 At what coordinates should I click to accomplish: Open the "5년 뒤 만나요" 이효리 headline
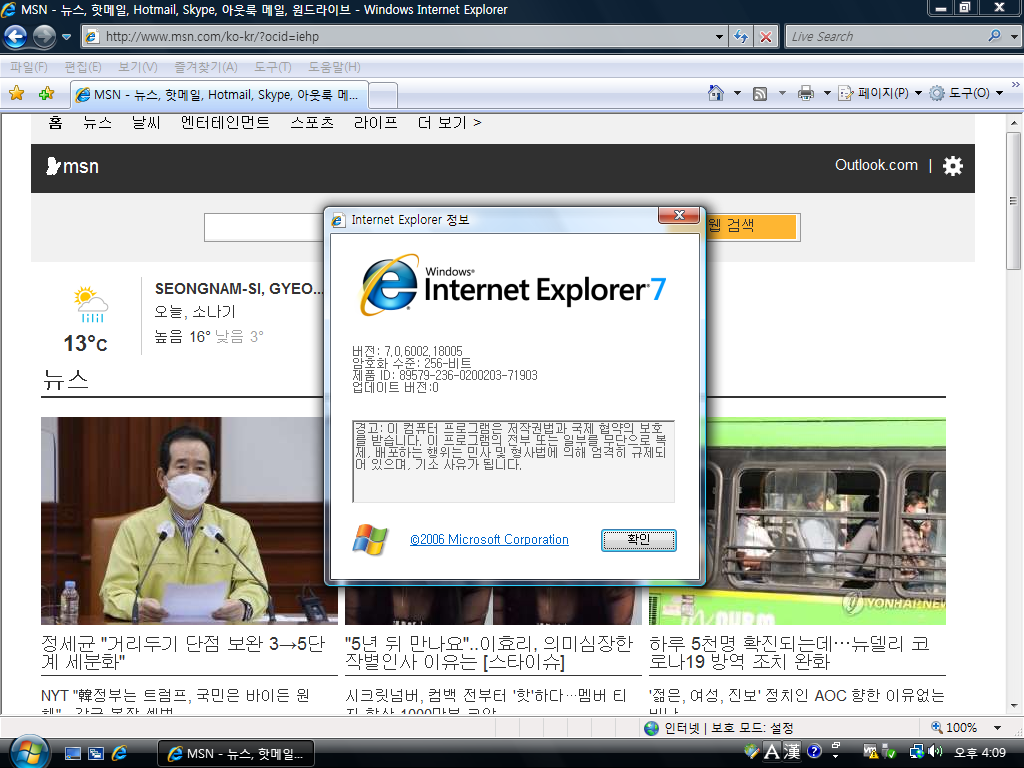pos(489,652)
